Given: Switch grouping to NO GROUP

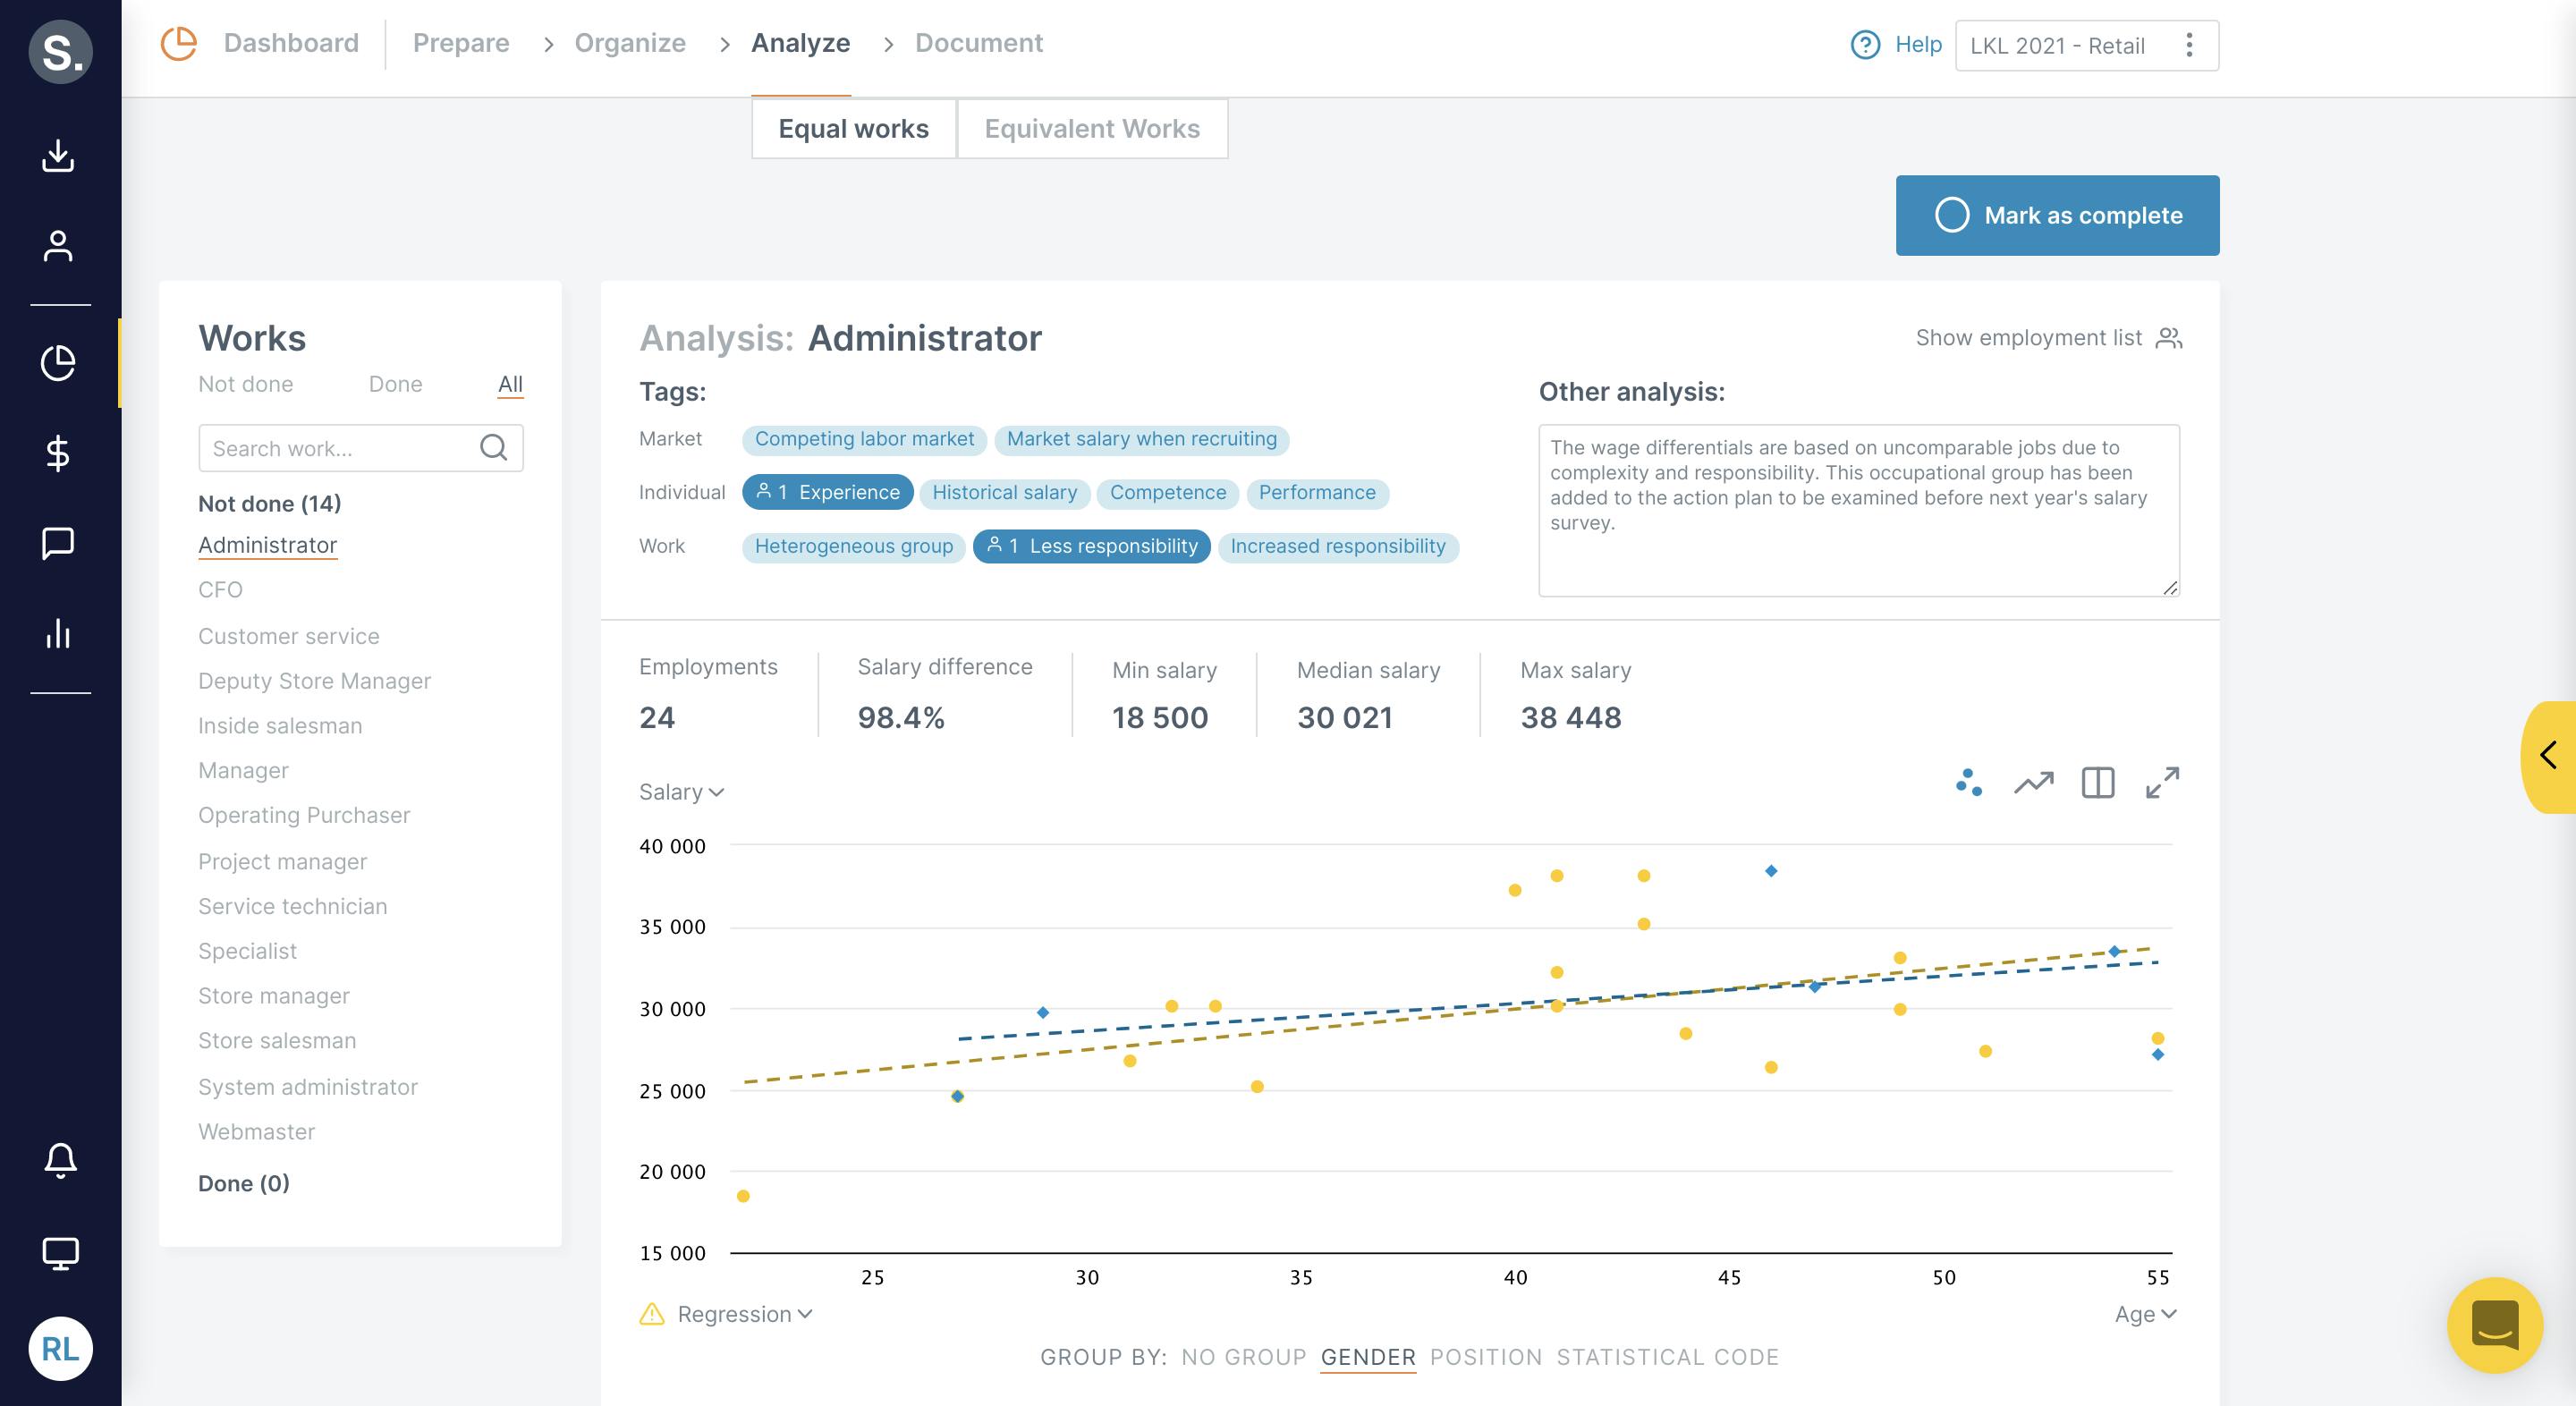Looking at the screenshot, I should pyautogui.click(x=1243, y=1357).
